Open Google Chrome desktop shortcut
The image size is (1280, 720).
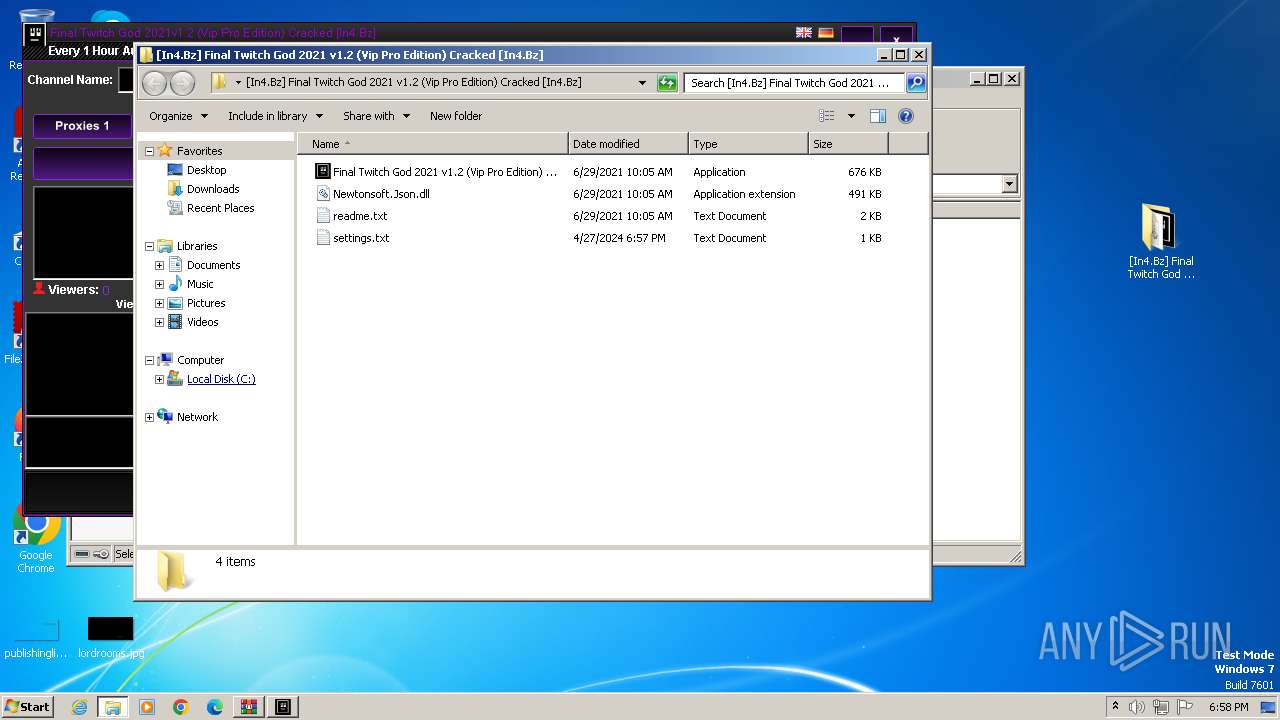[36, 540]
